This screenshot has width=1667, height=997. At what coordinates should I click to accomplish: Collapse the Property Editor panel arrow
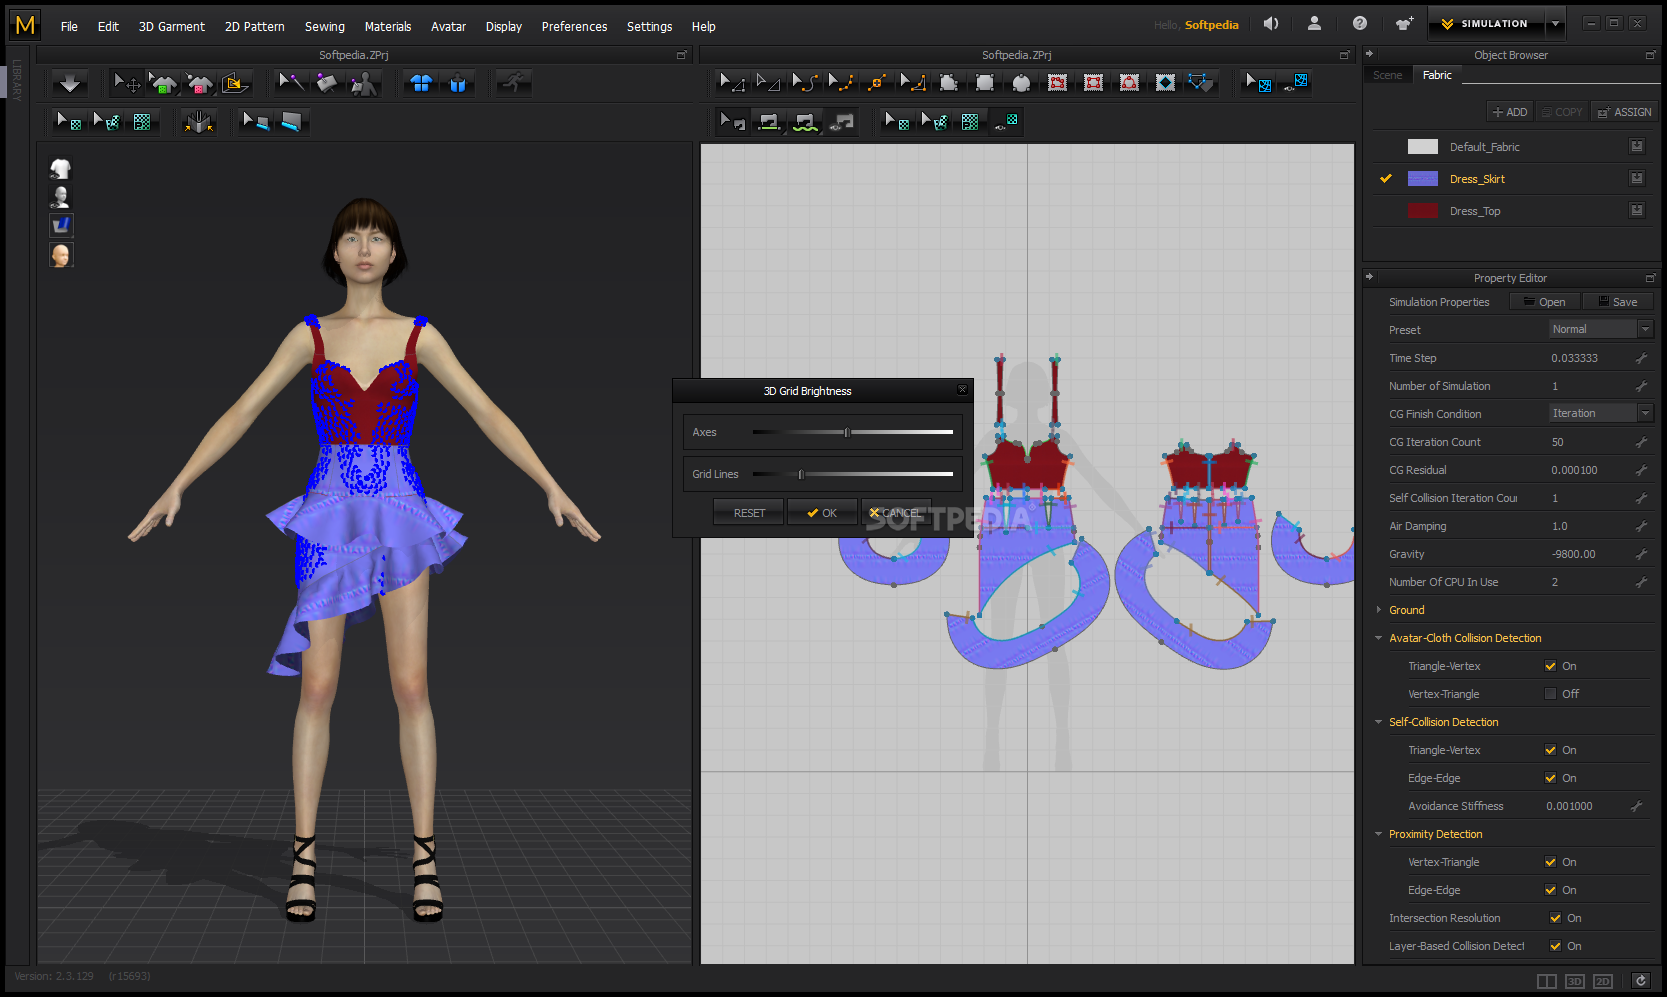click(1369, 277)
